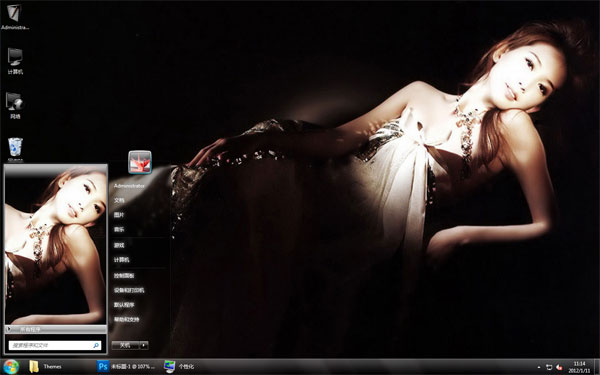Click the Start menu search field
Screen dimensions: 600x375
55,345
